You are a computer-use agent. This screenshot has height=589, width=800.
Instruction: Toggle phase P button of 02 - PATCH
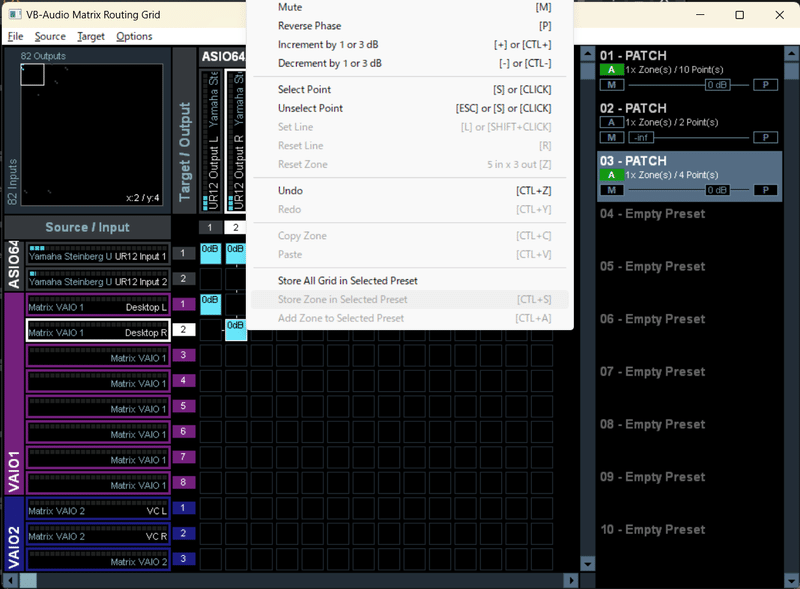coord(765,138)
